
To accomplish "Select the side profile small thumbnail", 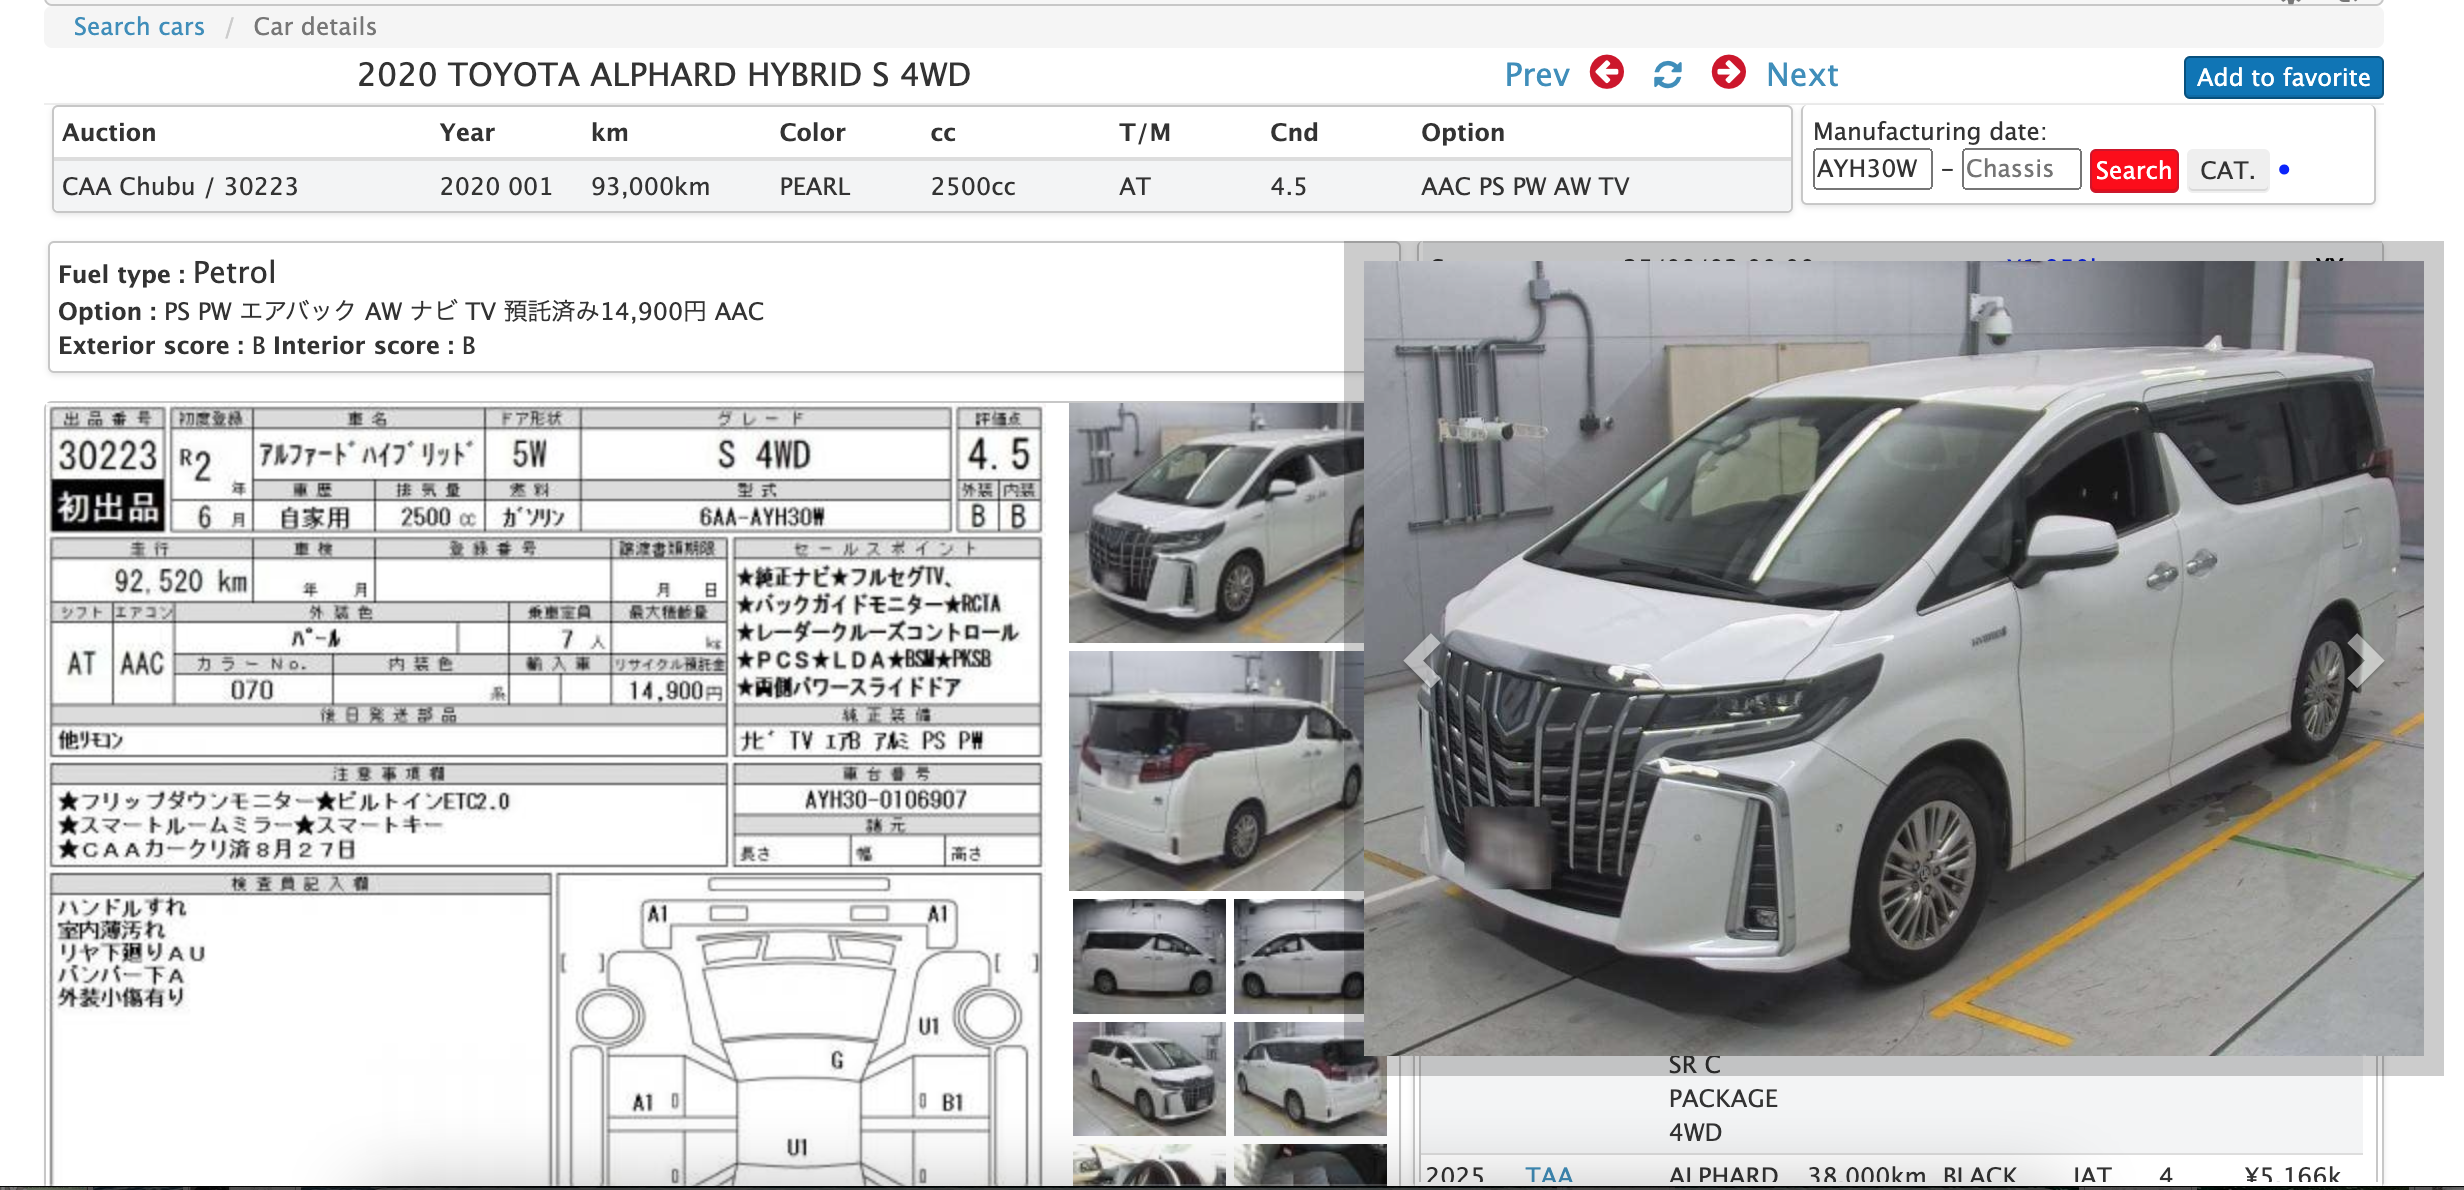I will 1149,956.
